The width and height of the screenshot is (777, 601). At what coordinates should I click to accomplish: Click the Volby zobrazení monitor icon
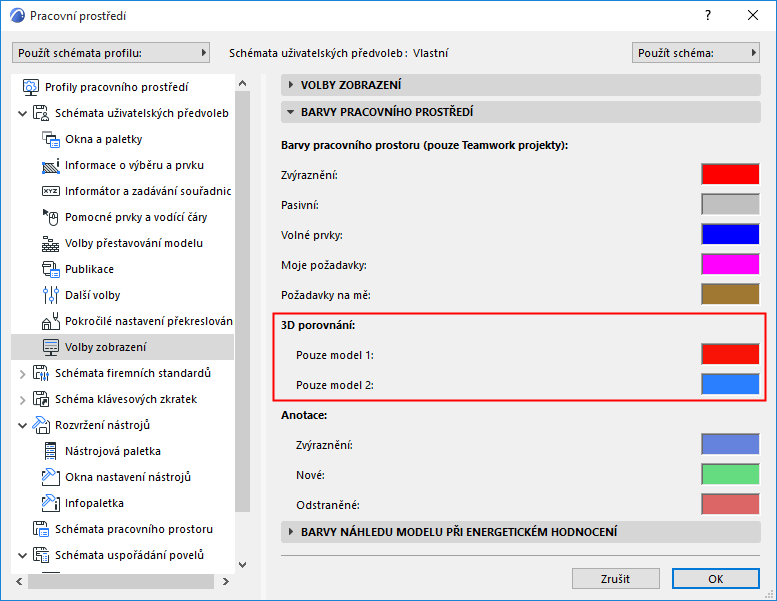tap(51, 347)
